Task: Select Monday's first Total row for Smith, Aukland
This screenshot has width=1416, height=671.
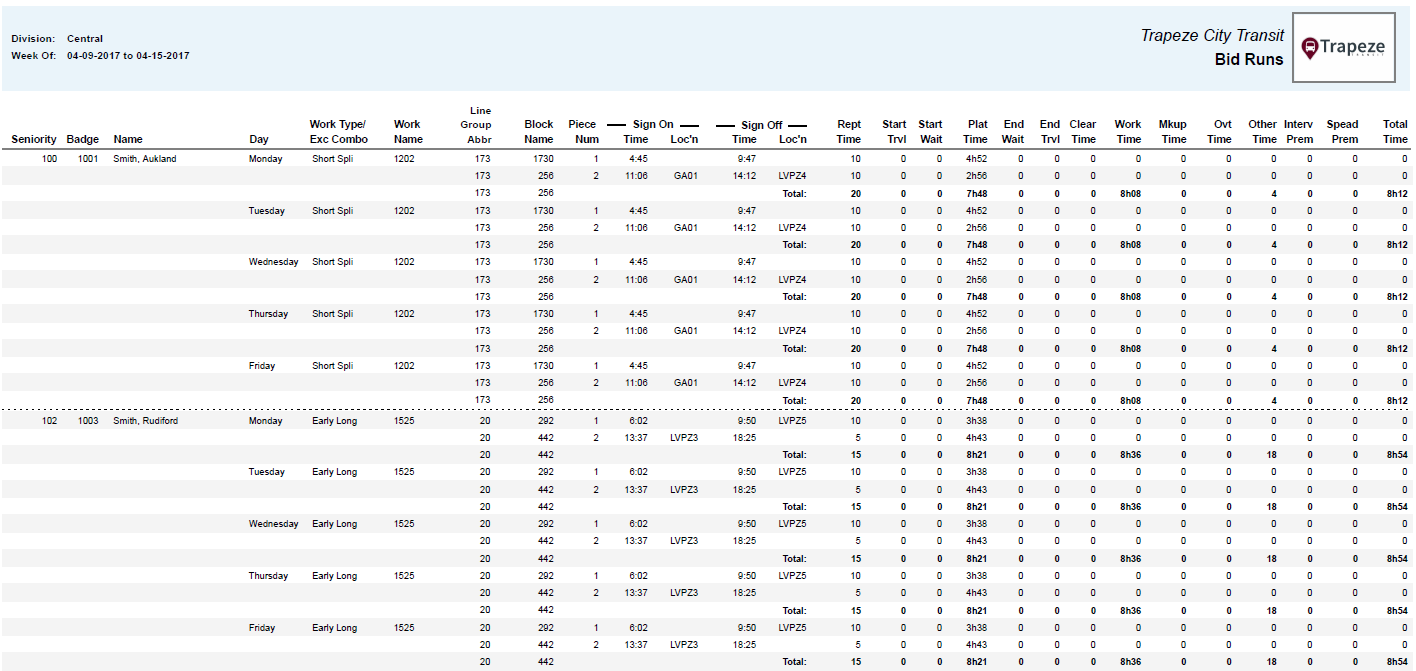Action: click(797, 192)
